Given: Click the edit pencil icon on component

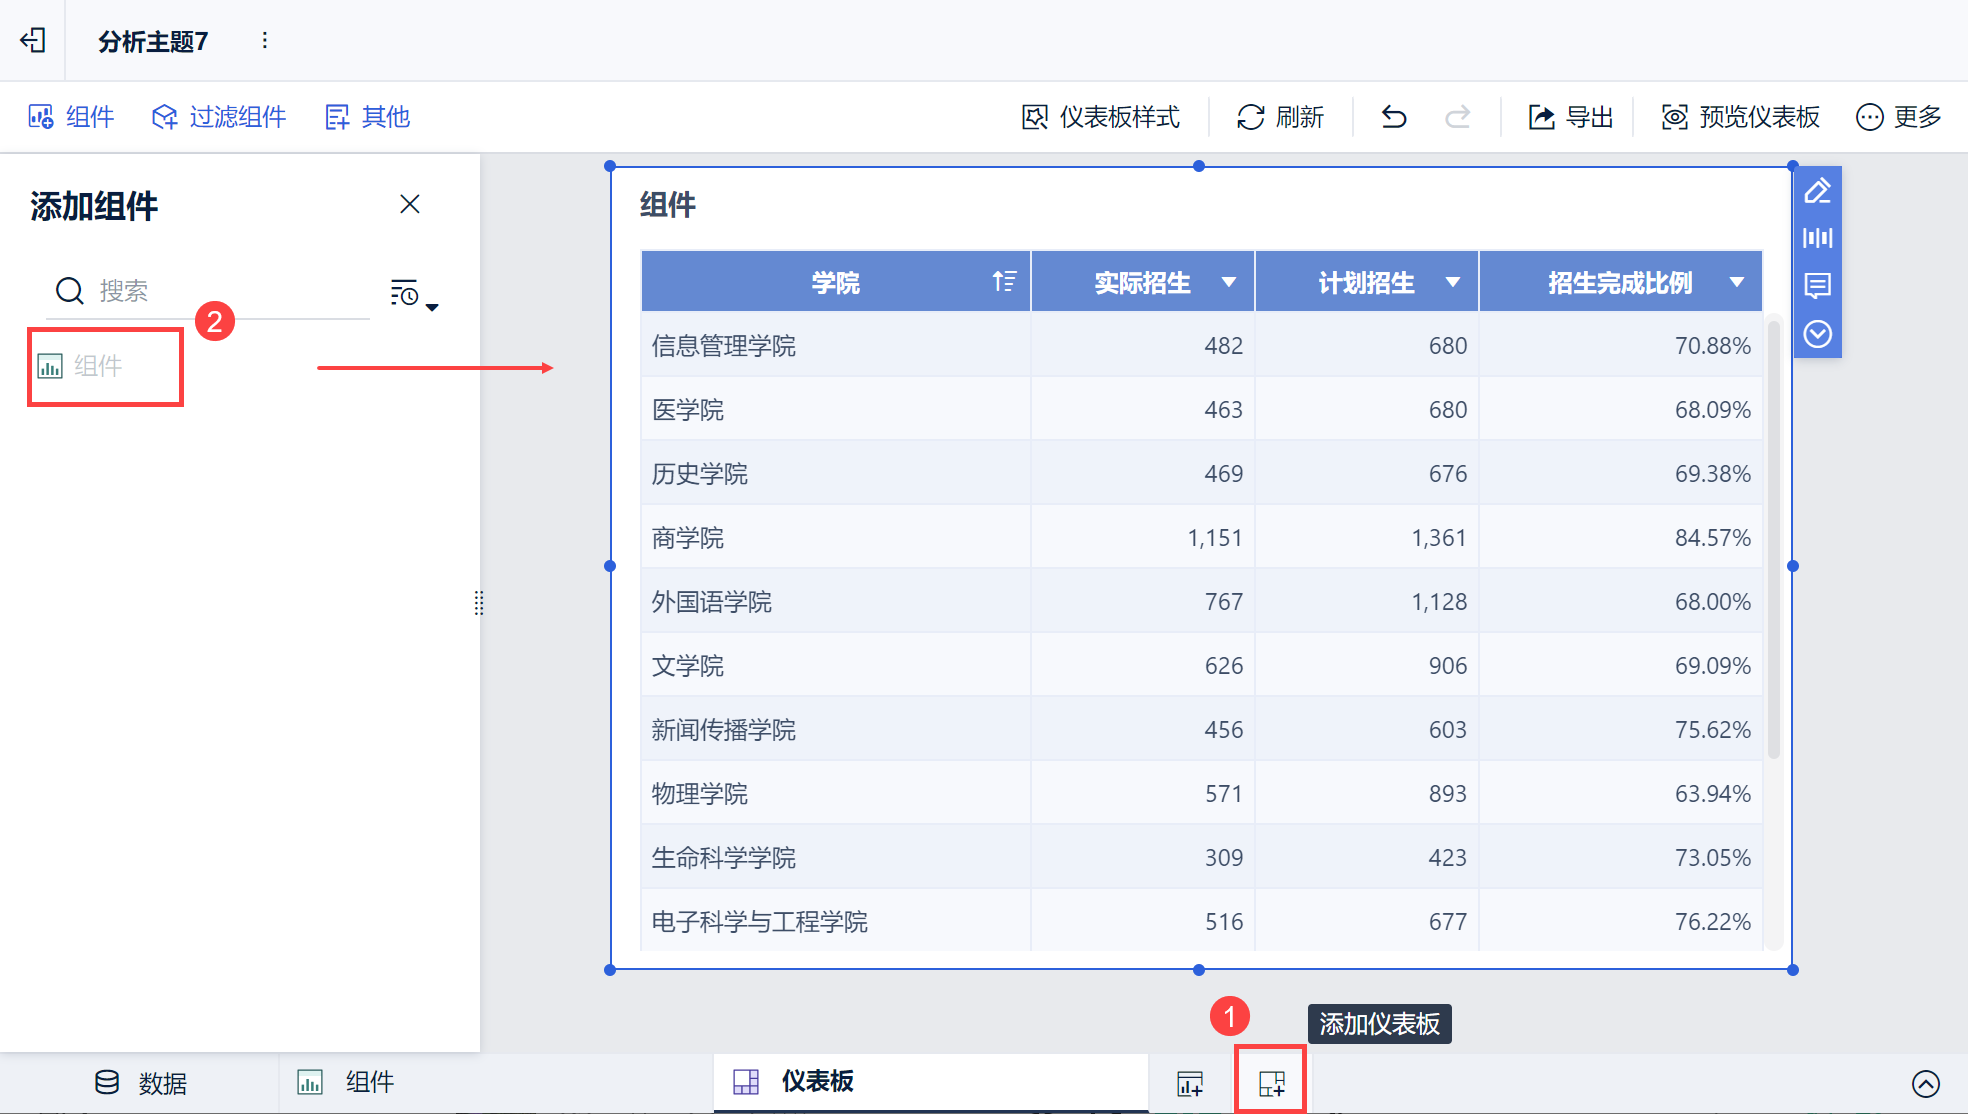Looking at the screenshot, I should (1817, 190).
